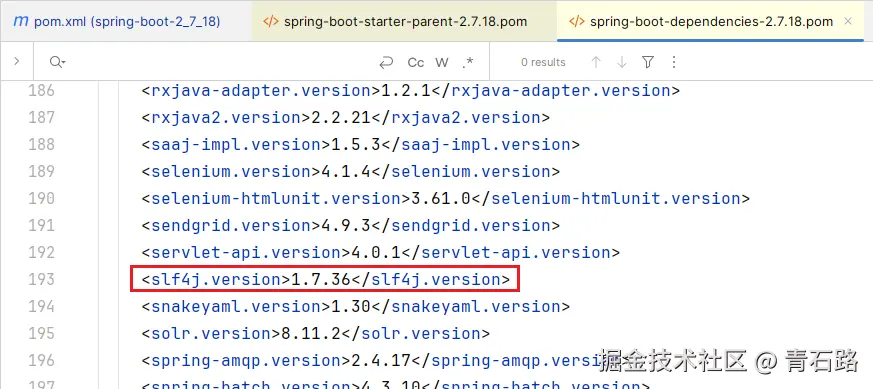The height and width of the screenshot is (389, 873).
Task: Open search history dropdown magnifier
Action: click(57, 62)
